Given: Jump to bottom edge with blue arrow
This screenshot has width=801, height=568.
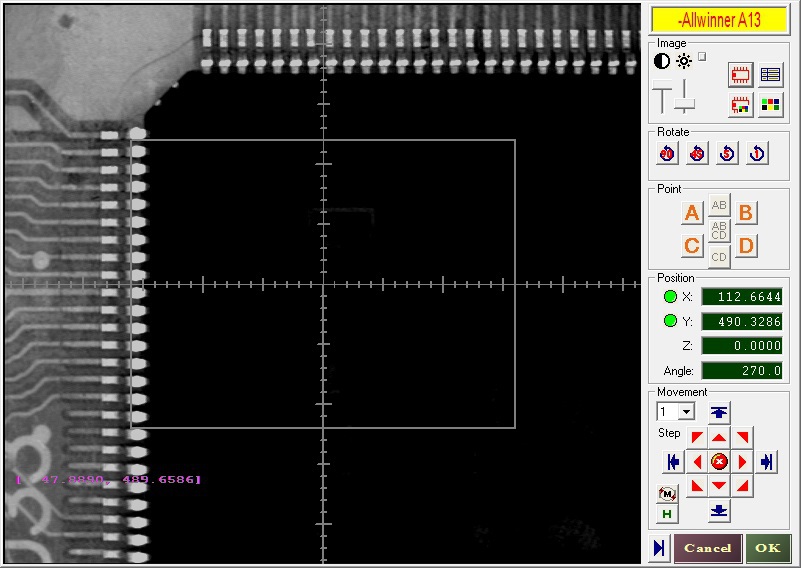Looking at the screenshot, I should (719, 511).
